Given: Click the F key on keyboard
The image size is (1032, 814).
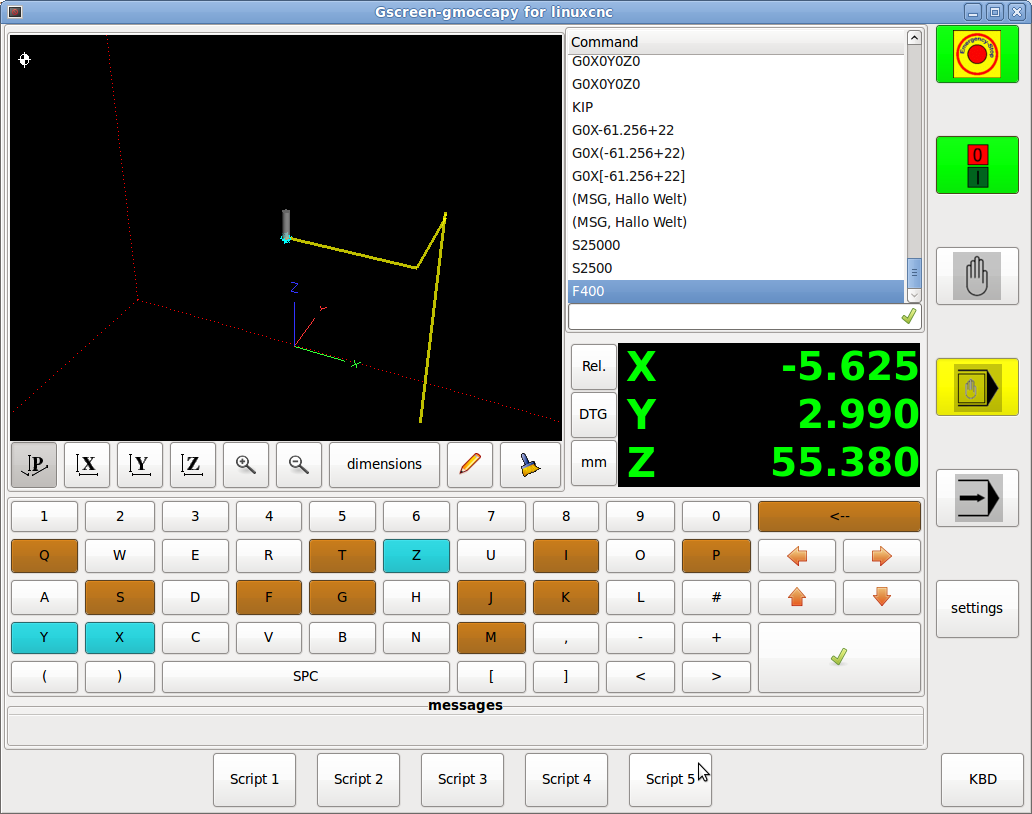Looking at the screenshot, I should [269, 598].
